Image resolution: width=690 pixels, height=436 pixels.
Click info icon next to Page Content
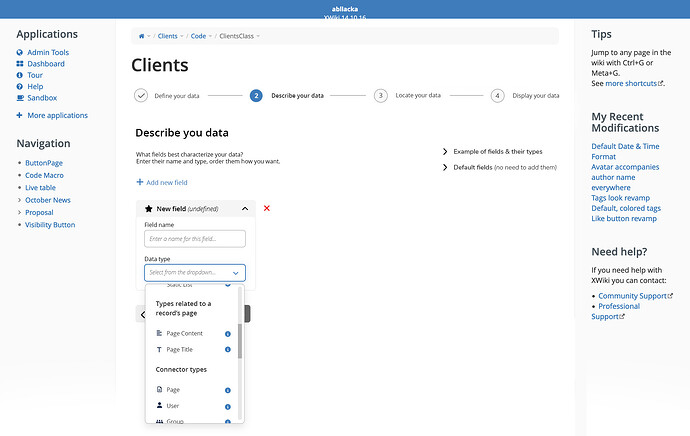[x=228, y=333]
